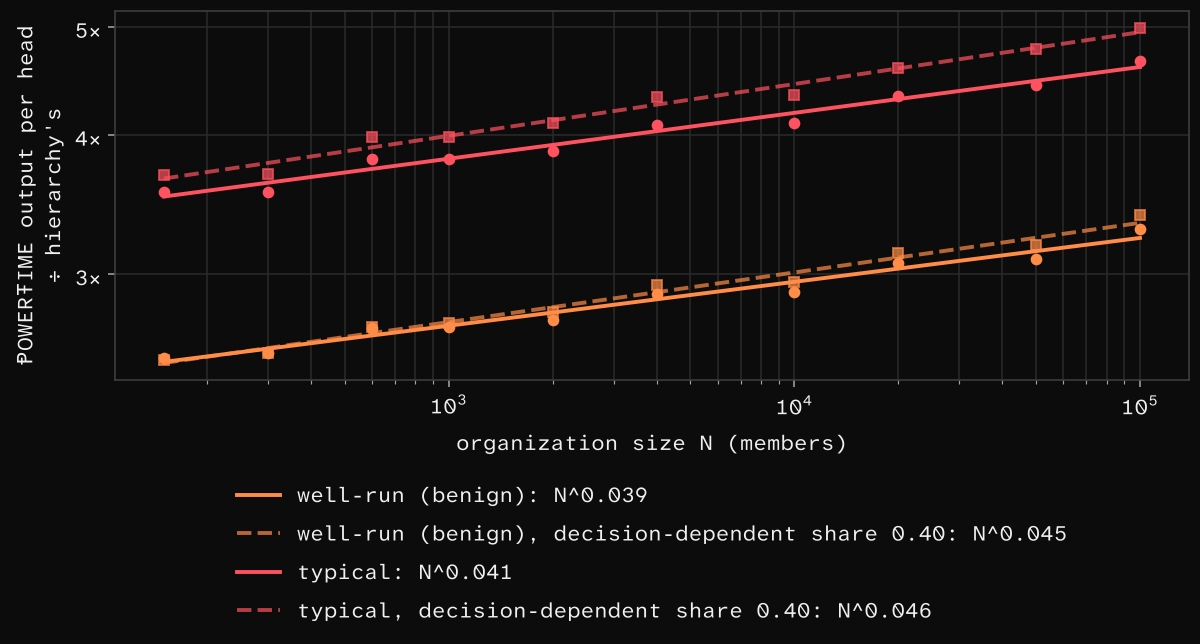Viewport: 1200px width, 644px height.
Task: Click the y-axis tick label '4×'
Action: [89, 139]
